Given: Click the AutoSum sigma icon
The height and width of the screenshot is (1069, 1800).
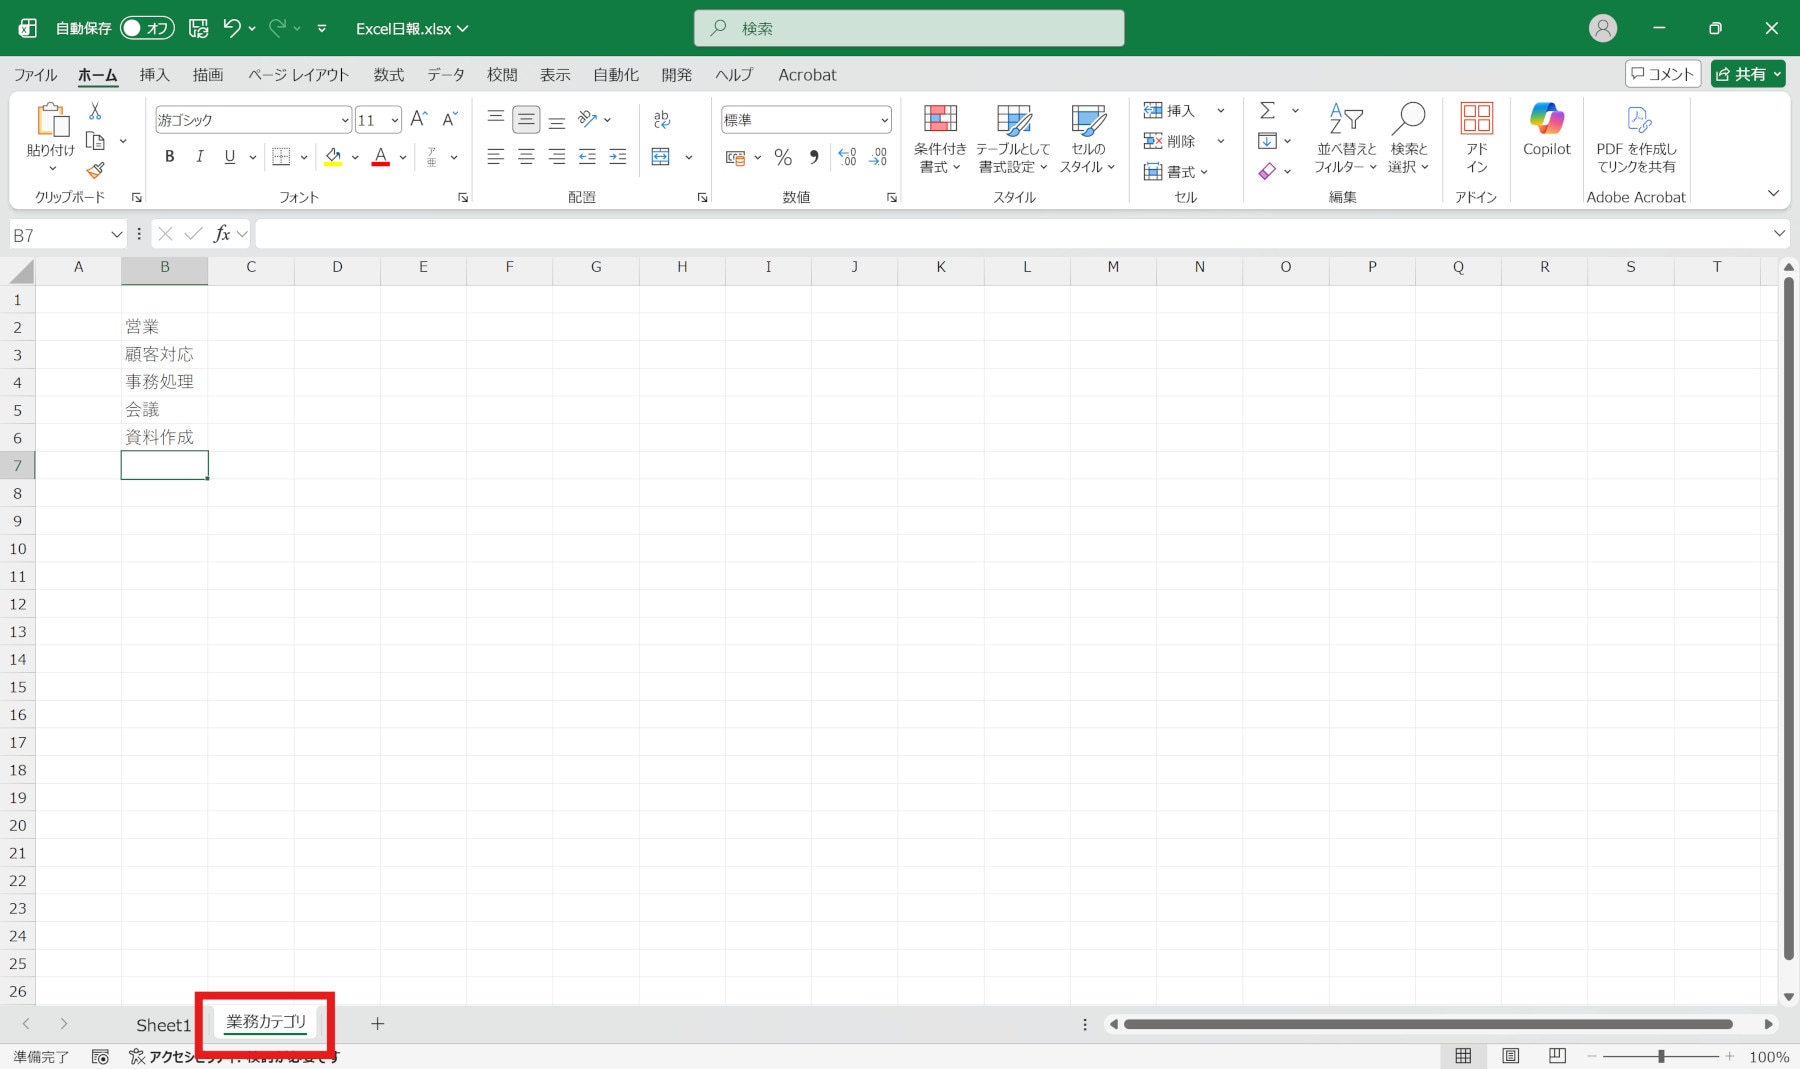Looking at the screenshot, I should [x=1267, y=111].
